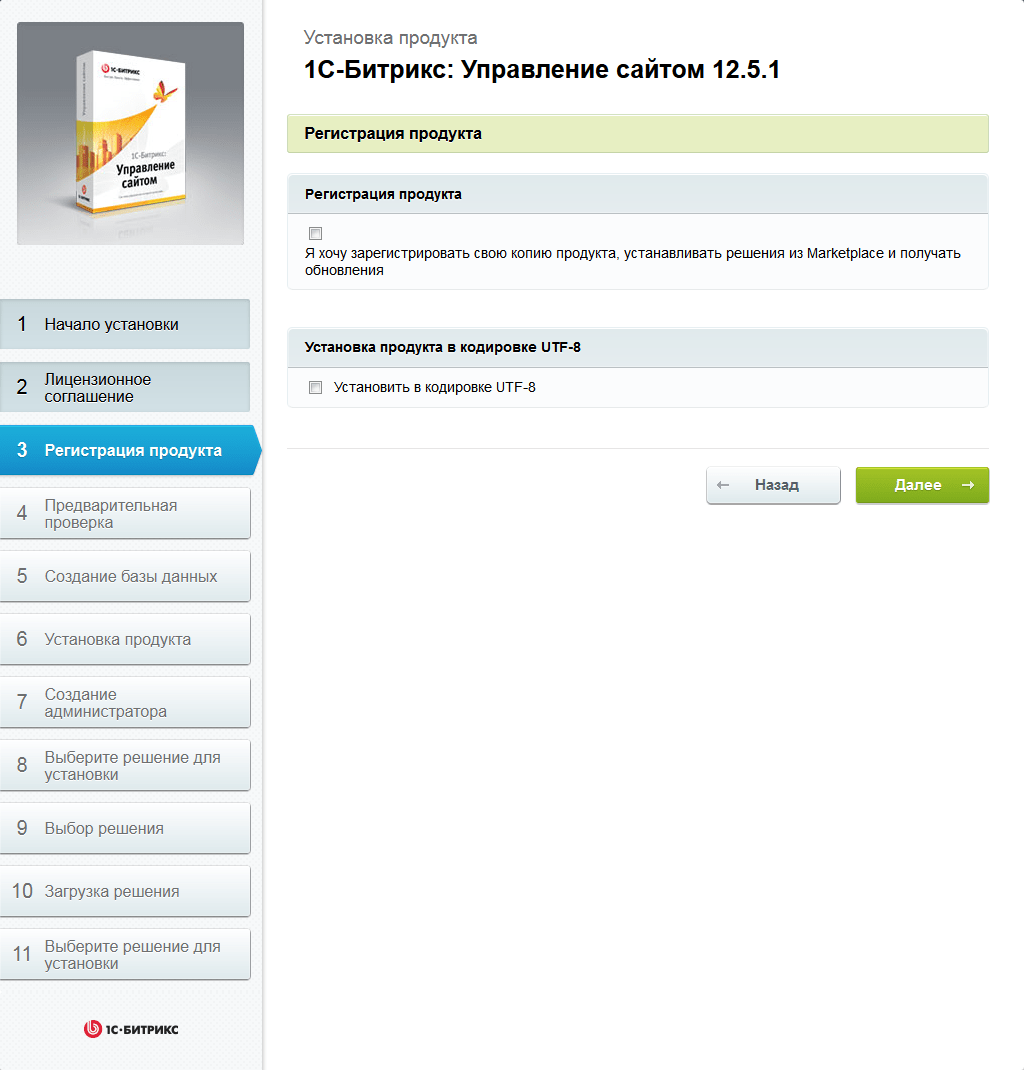Click the 1C-Bitrix logo at sidebar bottom
This screenshot has height=1070, width=1024.
pyautogui.click(x=131, y=1029)
